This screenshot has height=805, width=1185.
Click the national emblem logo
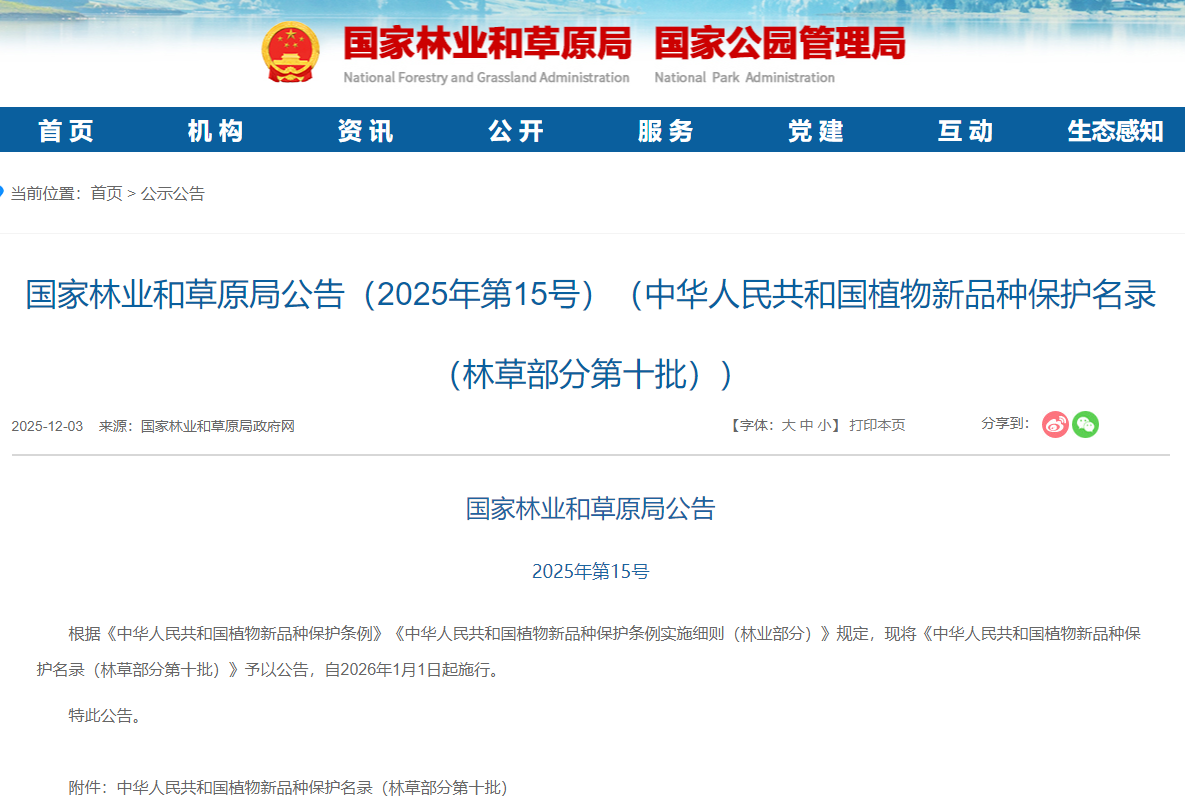point(291,52)
